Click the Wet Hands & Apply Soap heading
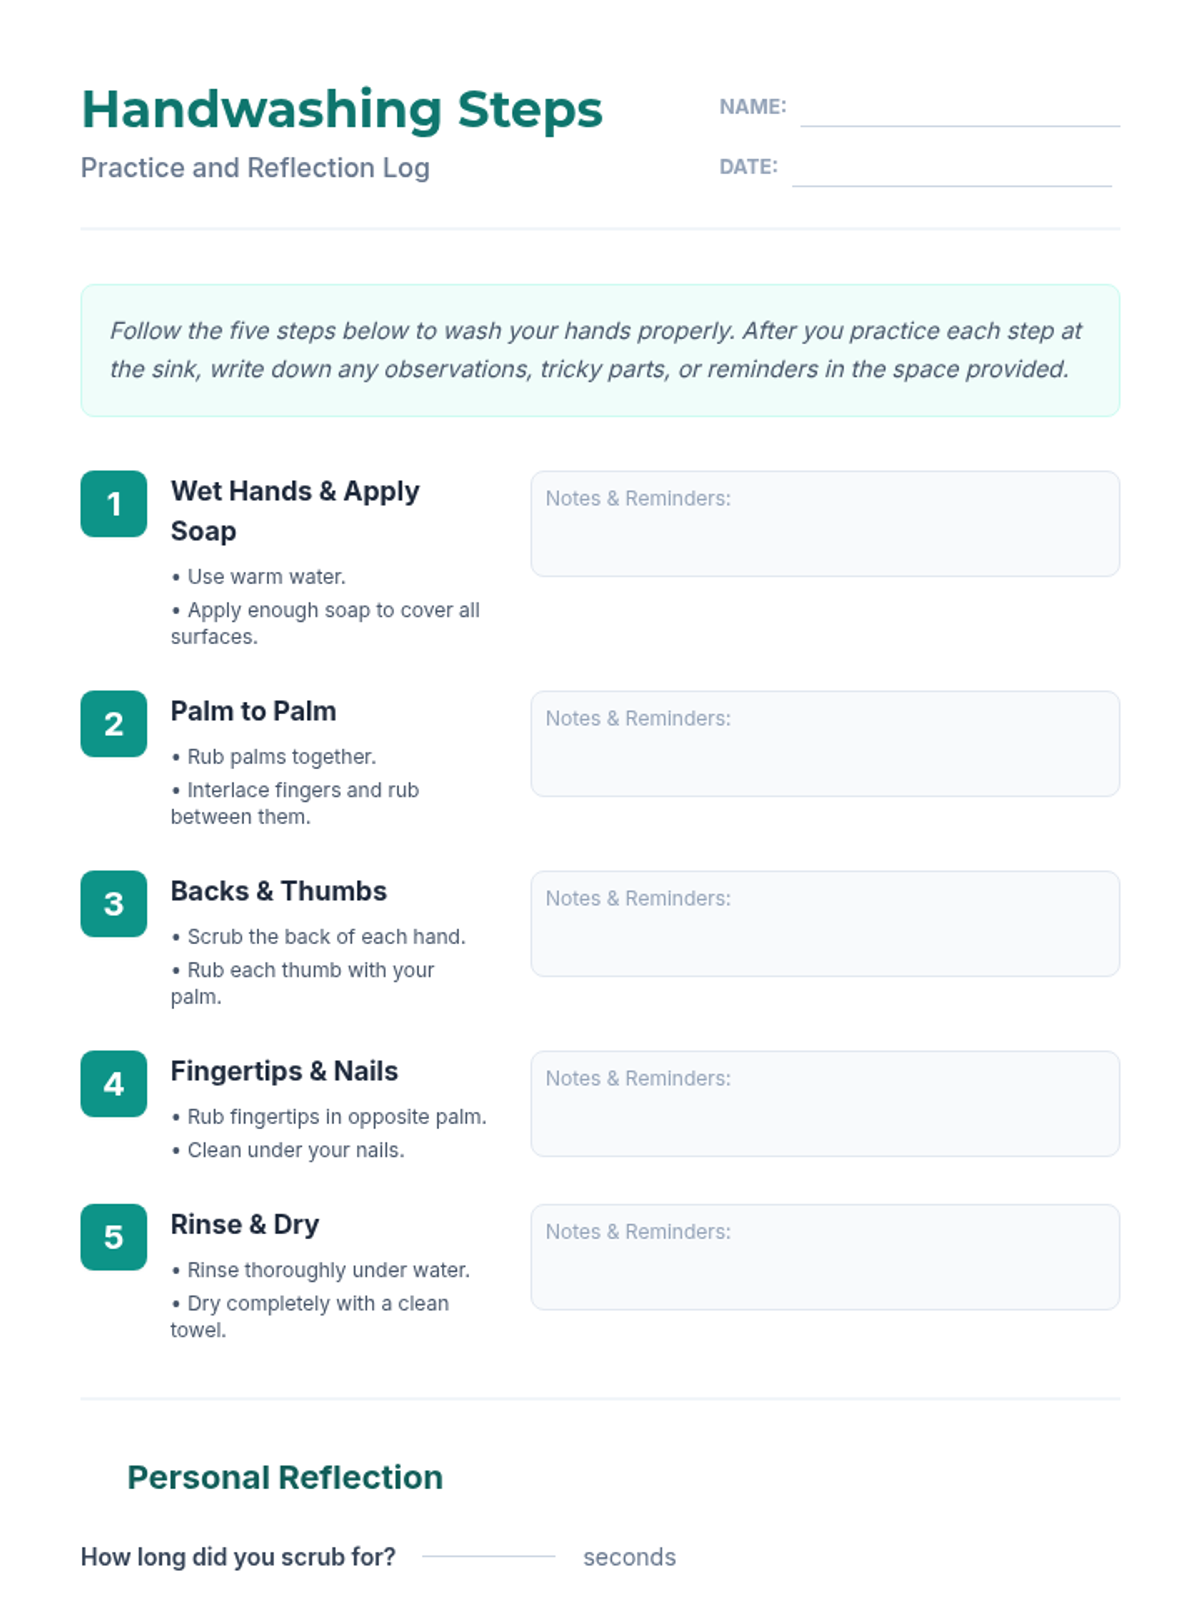 pos(294,510)
